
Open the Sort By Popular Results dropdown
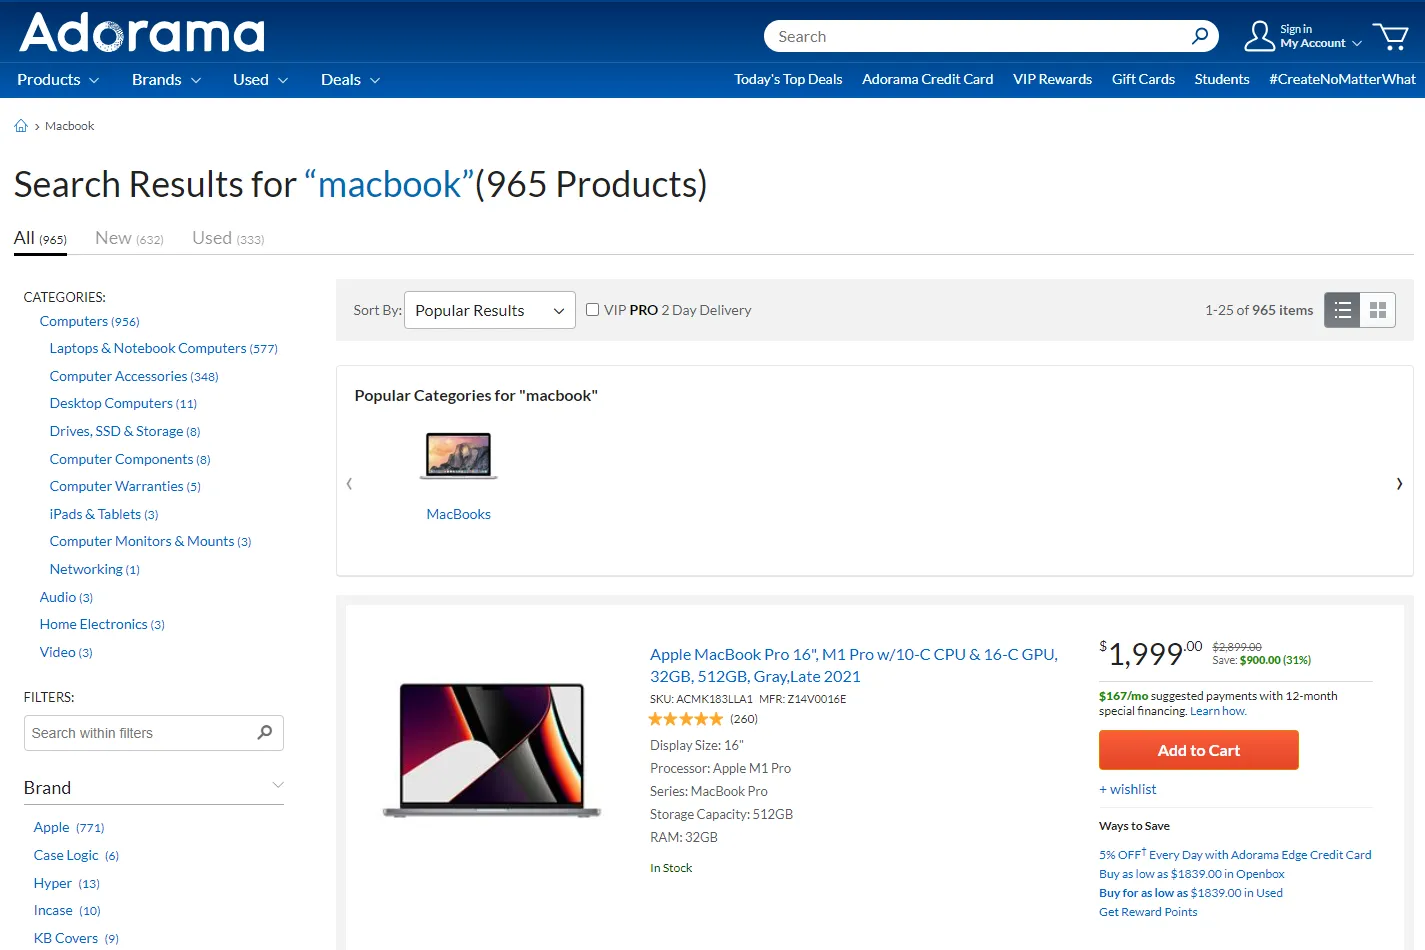click(x=489, y=310)
